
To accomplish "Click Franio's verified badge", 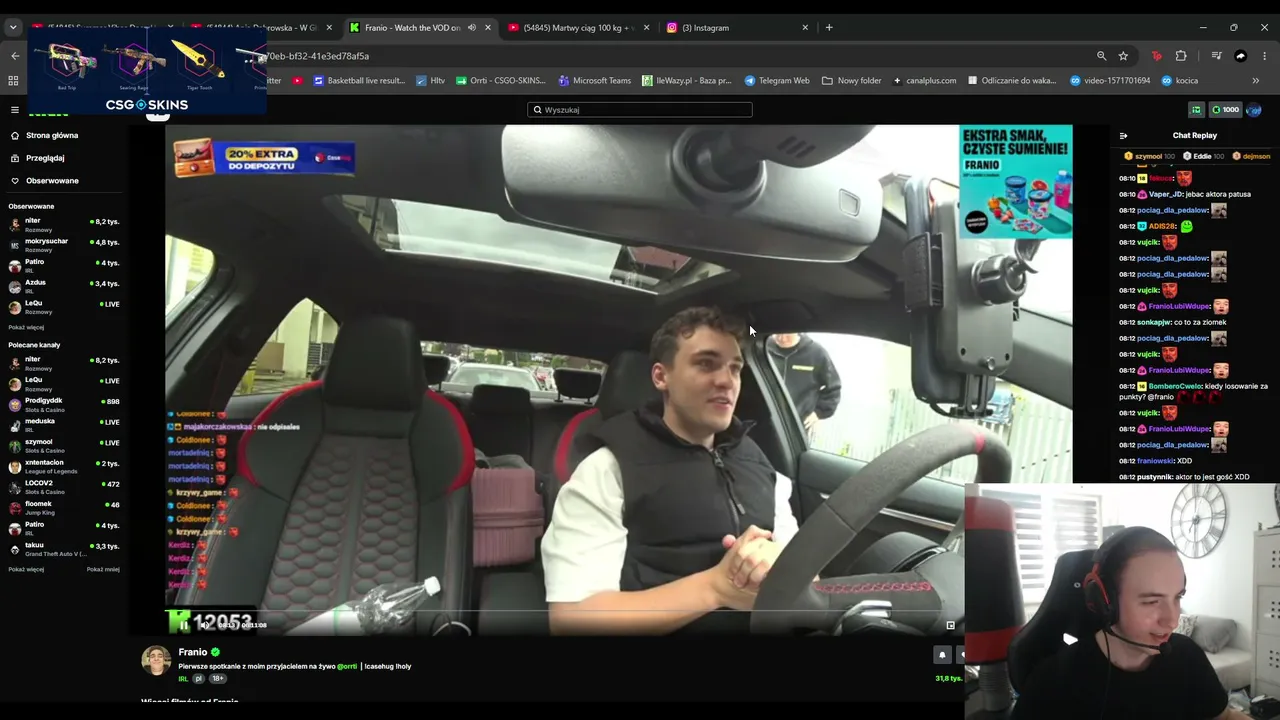I will [x=215, y=652].
